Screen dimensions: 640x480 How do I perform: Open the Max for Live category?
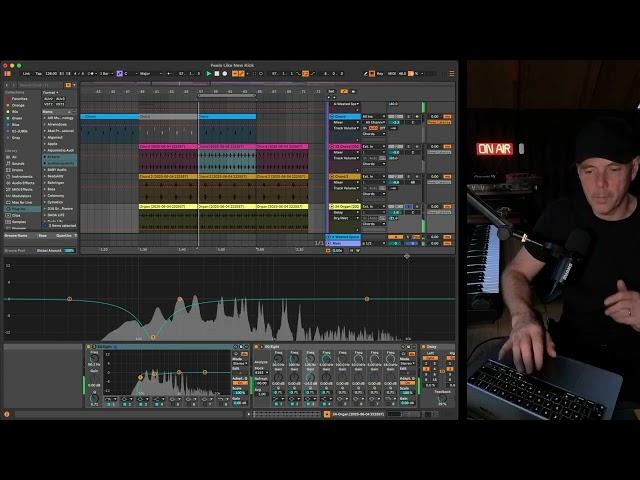pos(22,202)
